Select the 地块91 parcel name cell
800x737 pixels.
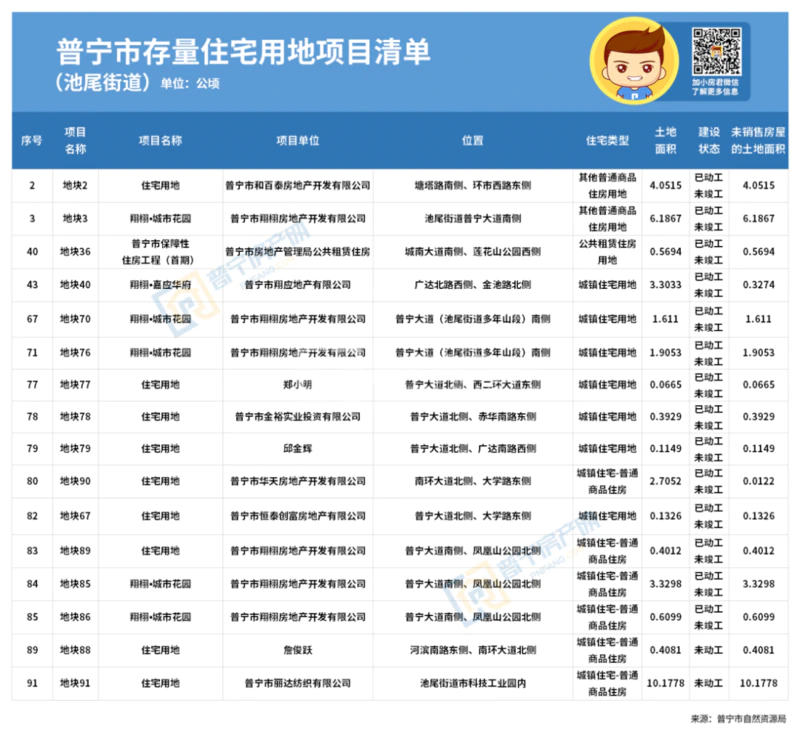pyautogui.click(x=75, y=683)
